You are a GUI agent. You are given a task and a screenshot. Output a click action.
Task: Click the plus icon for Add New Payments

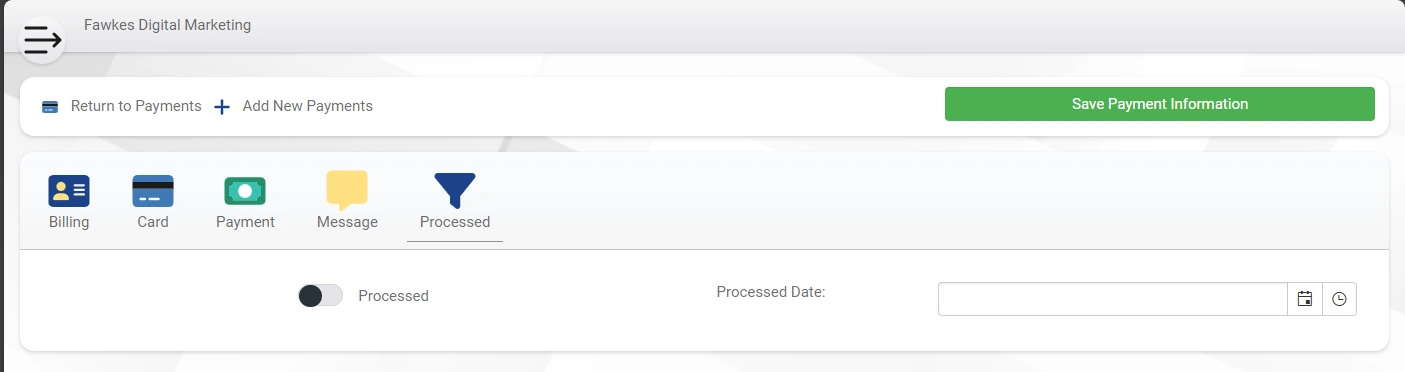(x=222, y=106)
